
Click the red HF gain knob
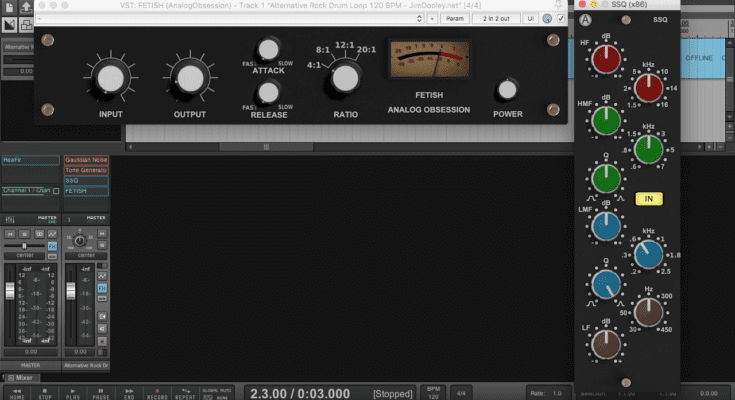pyautogui.click(x=606, y=62)
